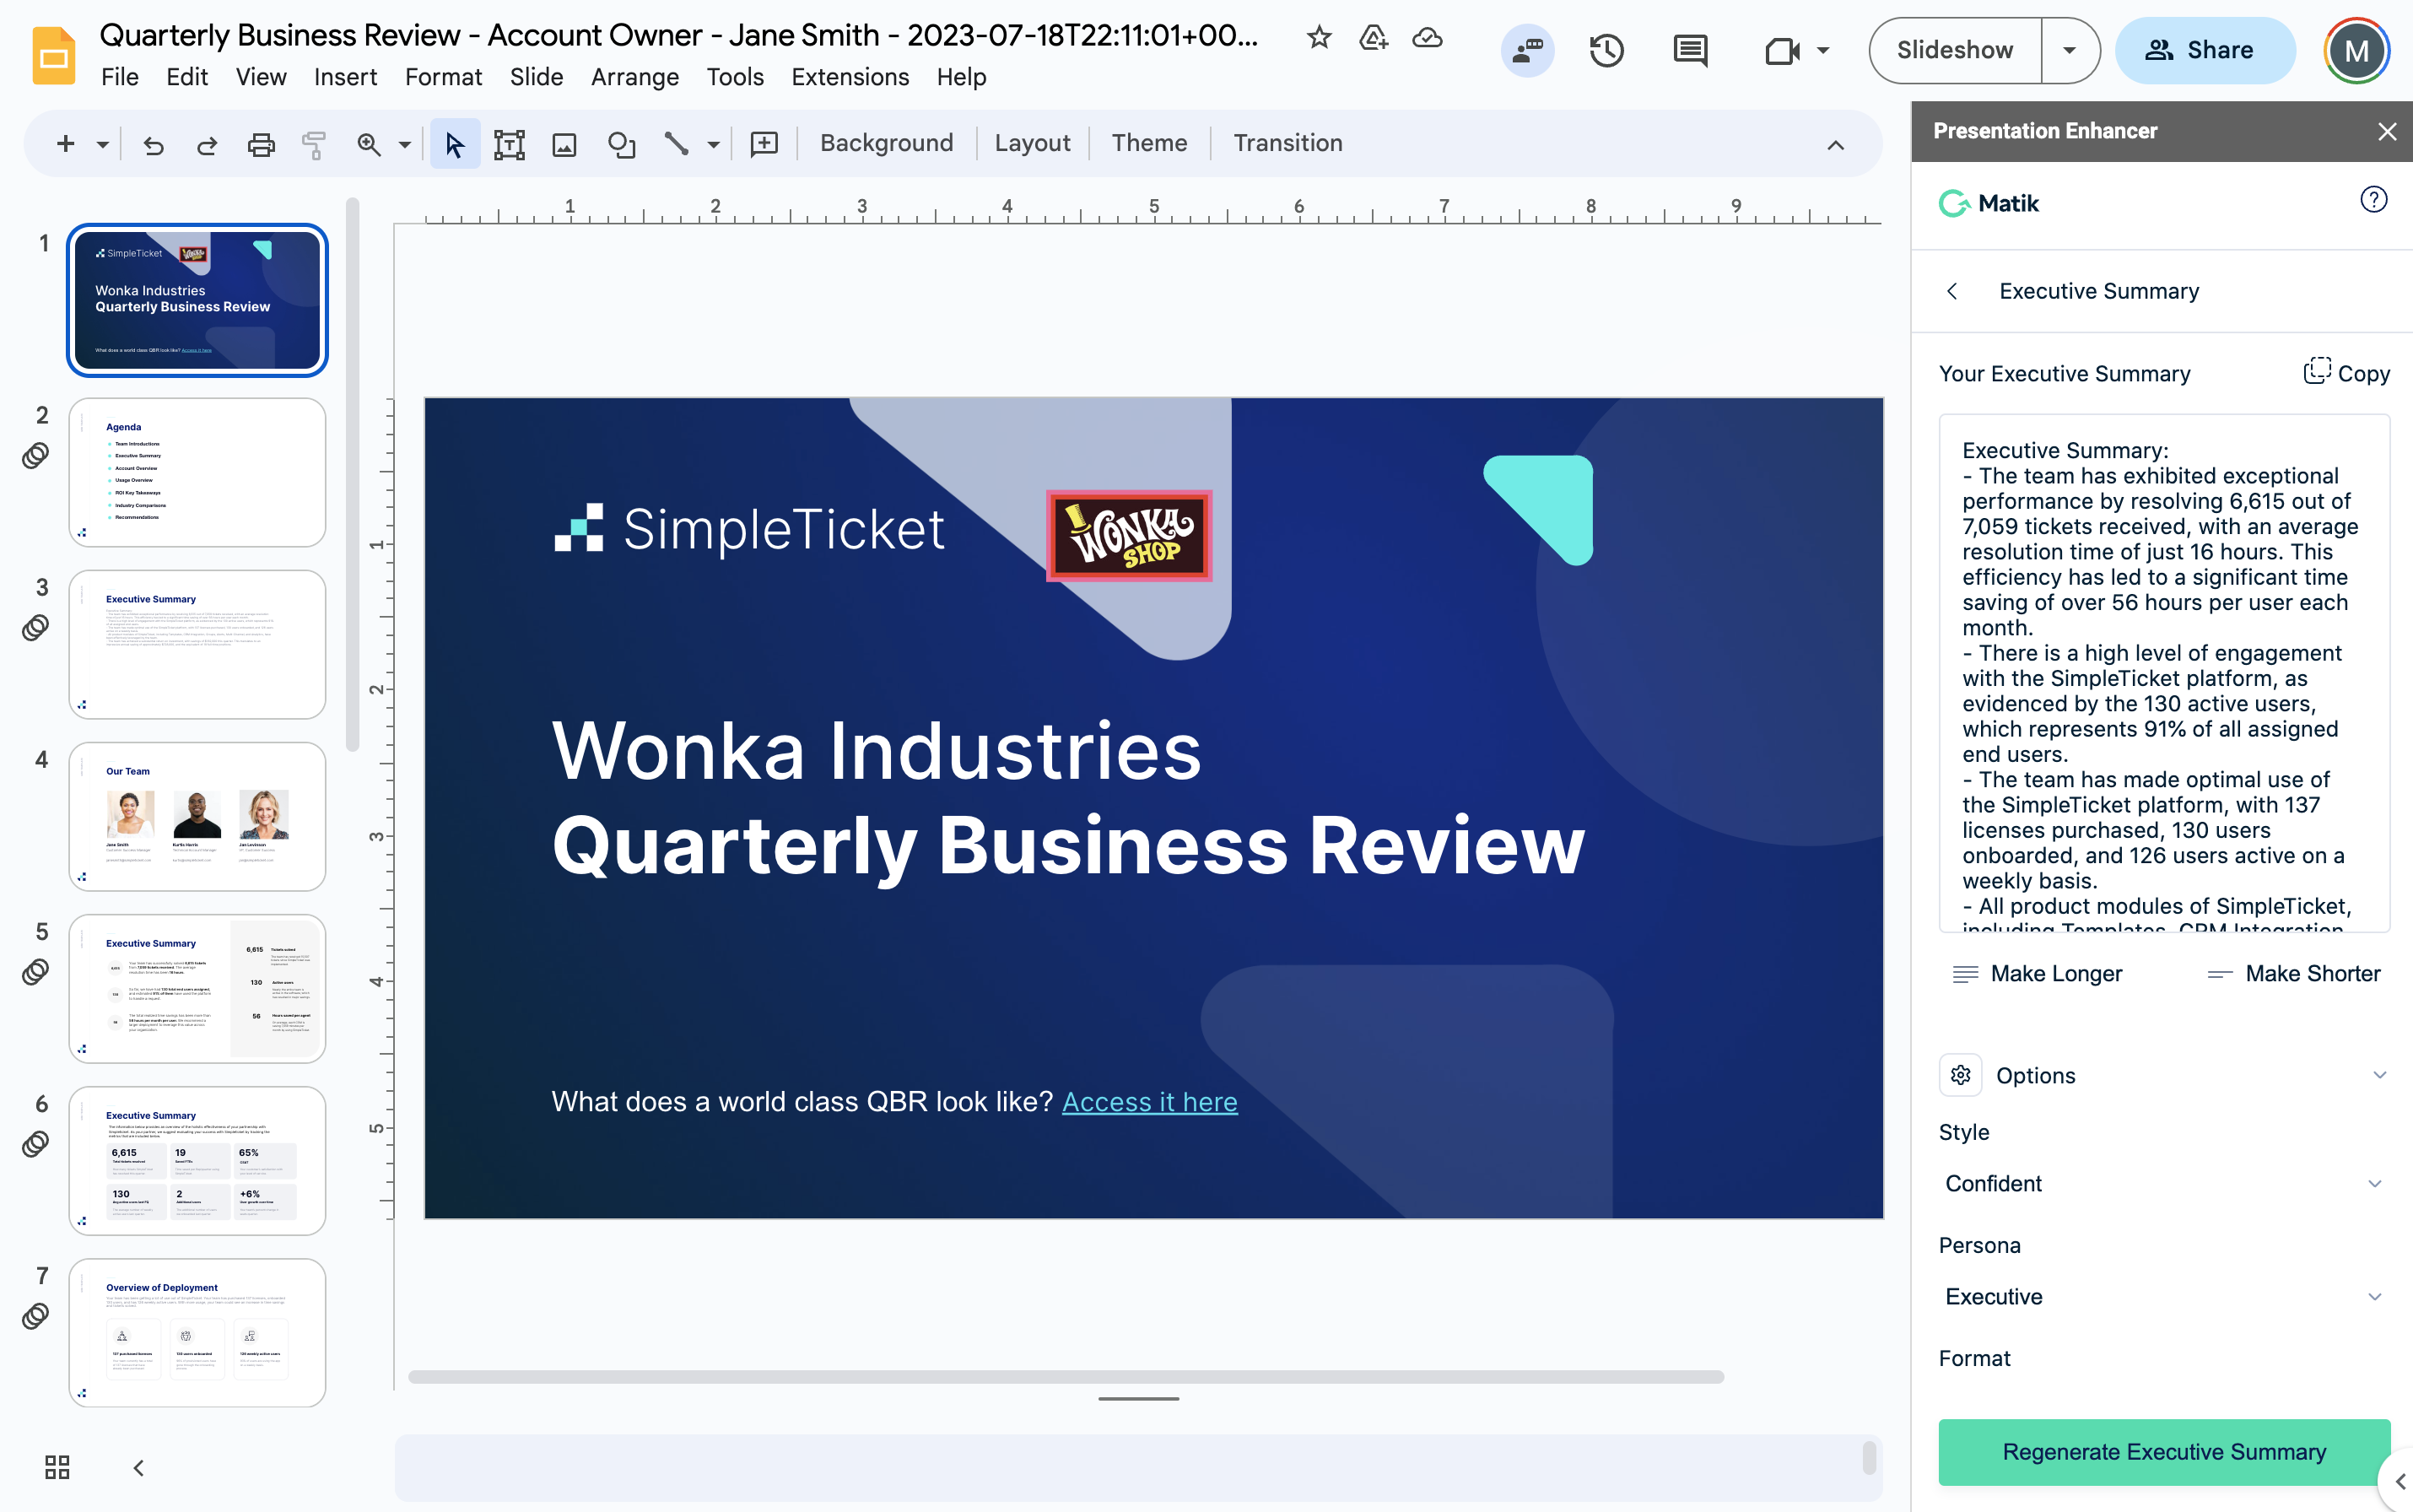This screenshot has height=1512, width=2413.
Task: Select the Our Team slide thumbnail
Action: [197, 816]
